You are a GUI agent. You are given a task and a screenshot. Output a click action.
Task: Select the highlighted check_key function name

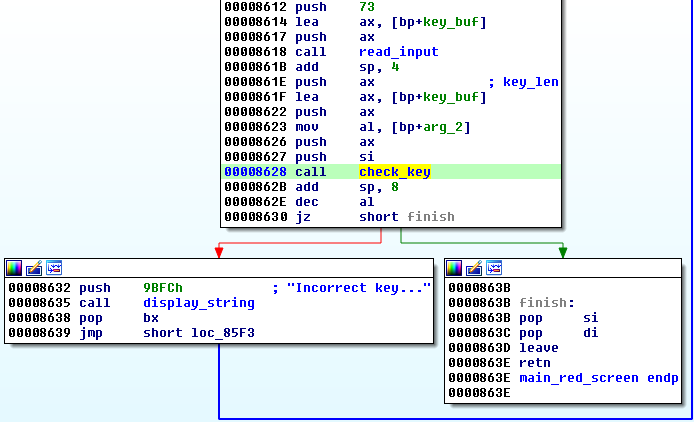[x=395, y=172]
